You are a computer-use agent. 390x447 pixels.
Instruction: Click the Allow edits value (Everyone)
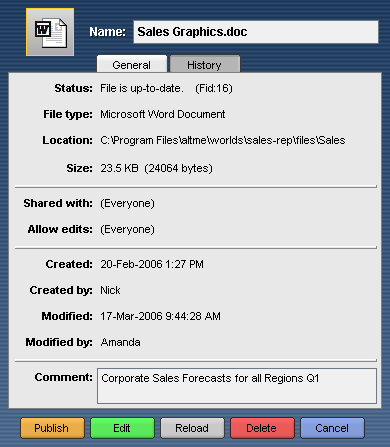pos(127,229)
